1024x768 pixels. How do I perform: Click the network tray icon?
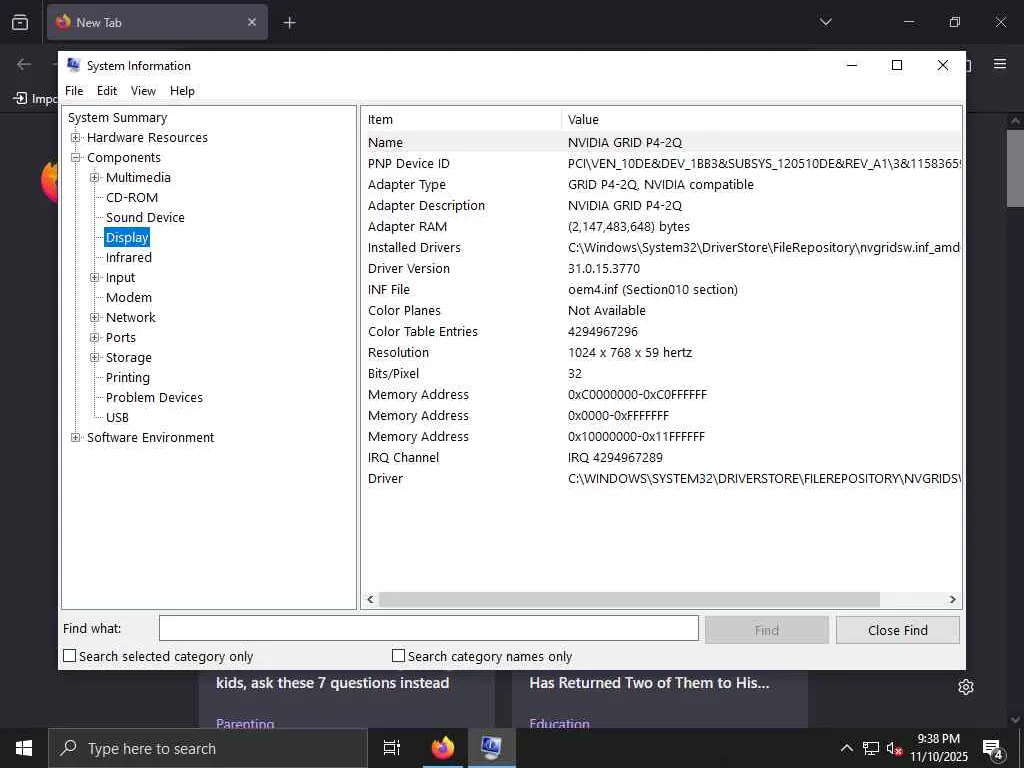(x=871, y=748)
